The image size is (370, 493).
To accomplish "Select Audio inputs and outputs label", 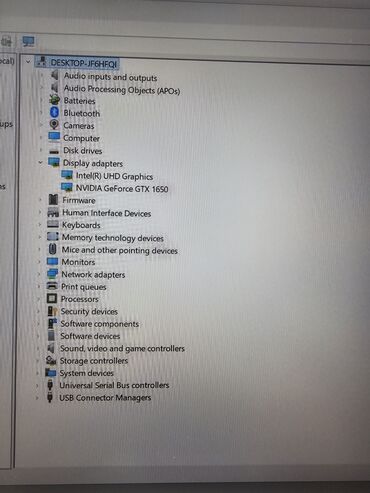I will [x=110, y=77].
